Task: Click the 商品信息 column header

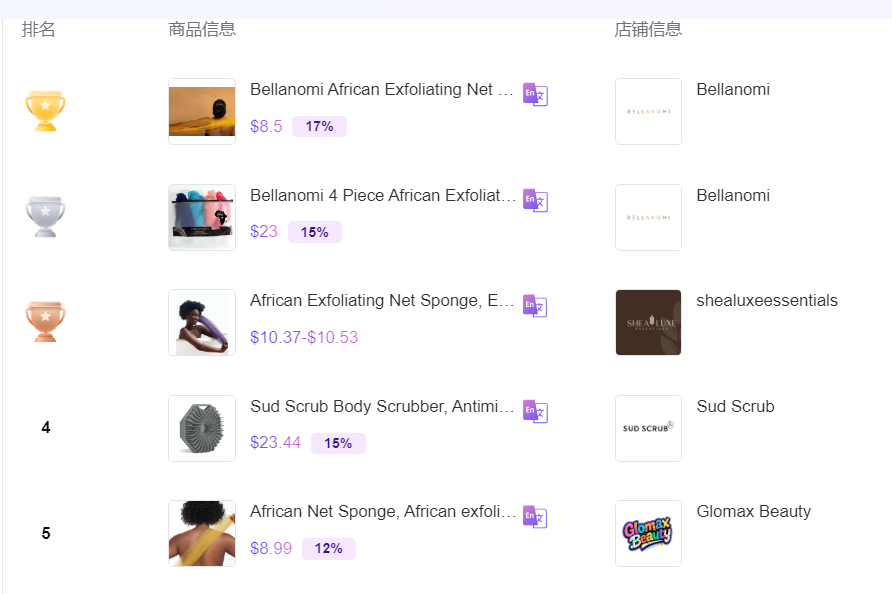Action: [x=203, y=29]
